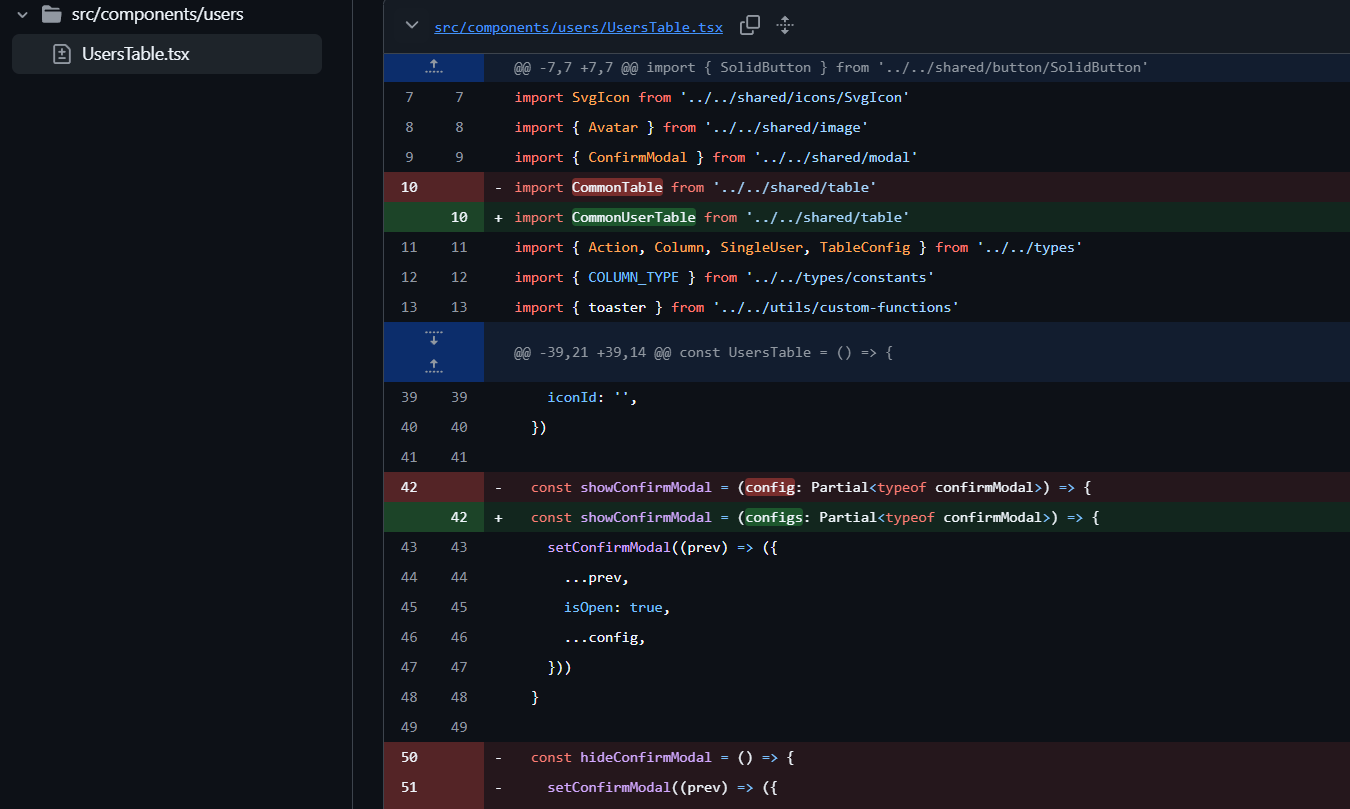Viewport: 1350px width, 809px height.
Task: Click the src/components/users folder icon
Action: [x=51, y=15]
